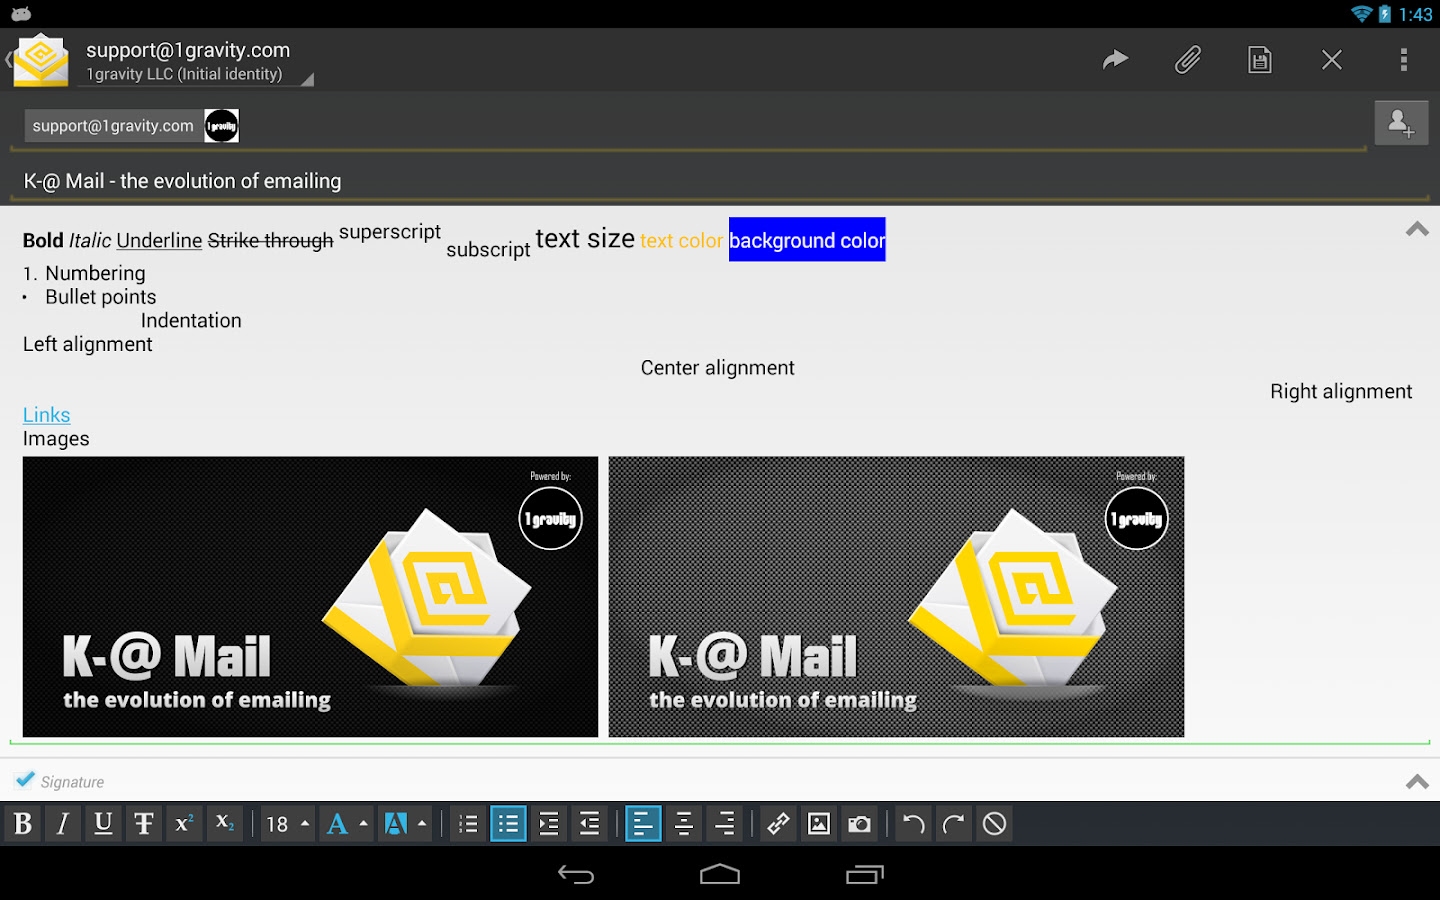Toggle center alignment
1440x900 pixels.
point(683,823)
